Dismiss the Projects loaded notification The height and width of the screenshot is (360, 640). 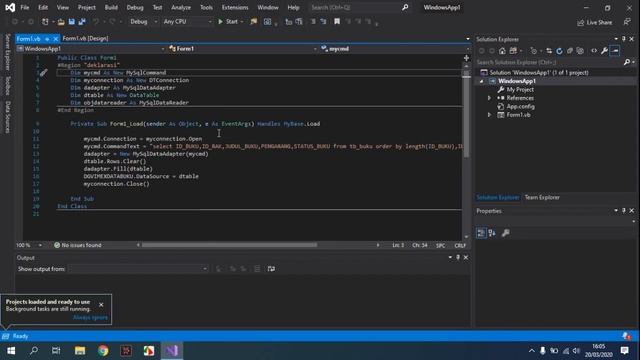[x=101, y=304]
